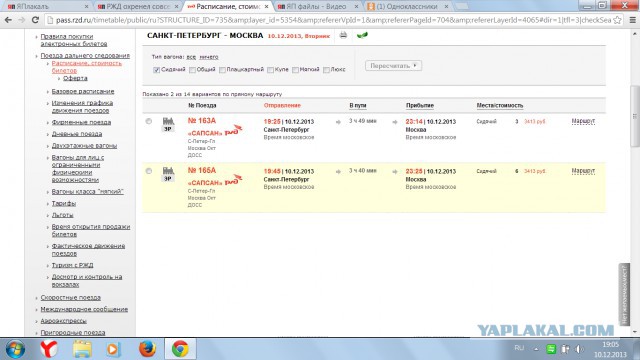Sort by Прибытие column header
640x360 pixels.
point(420,105)
